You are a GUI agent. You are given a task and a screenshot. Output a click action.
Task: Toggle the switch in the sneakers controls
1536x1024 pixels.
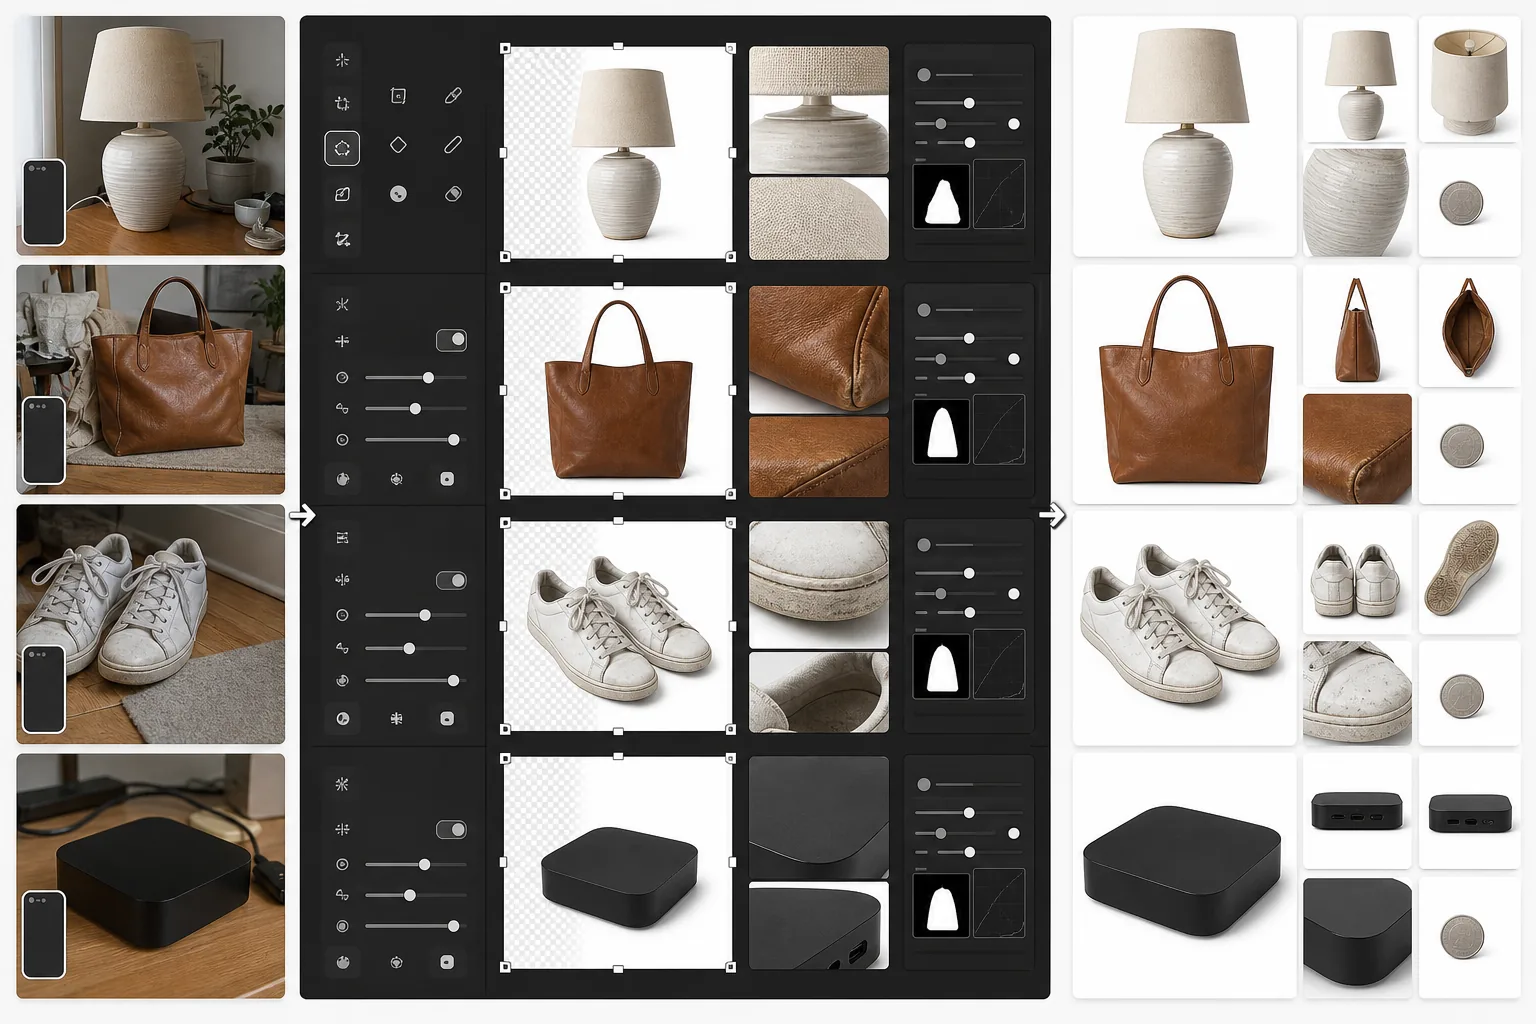click(x=451, y=580)
